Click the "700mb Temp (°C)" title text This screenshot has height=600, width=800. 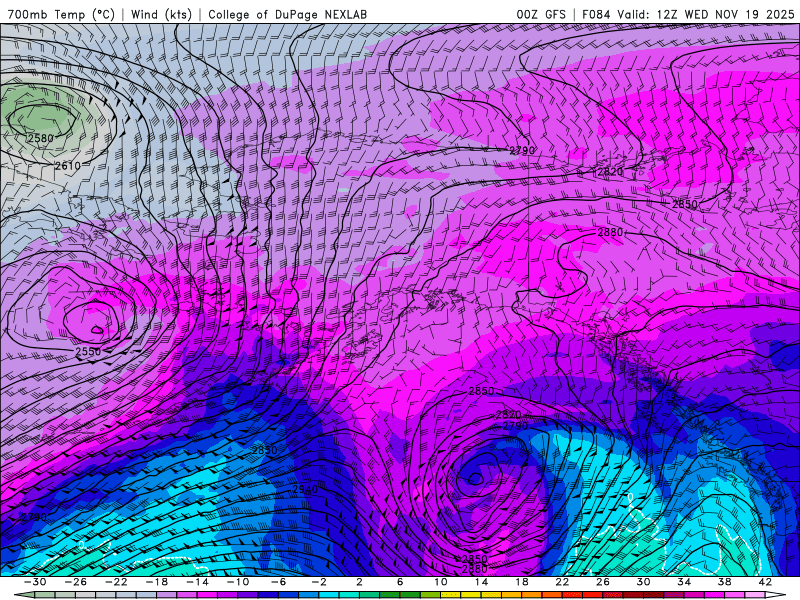[61, 14]
